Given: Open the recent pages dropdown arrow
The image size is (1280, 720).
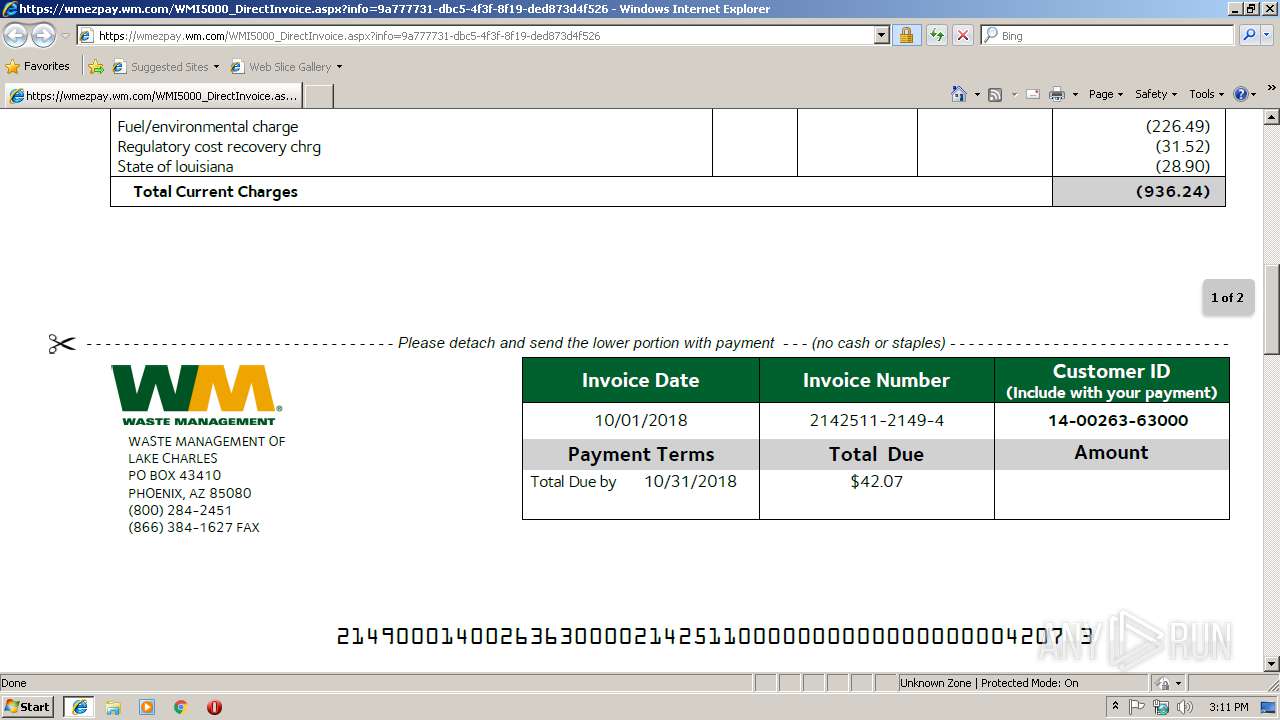Looking at the screenshot, I should tap(65, 36).
